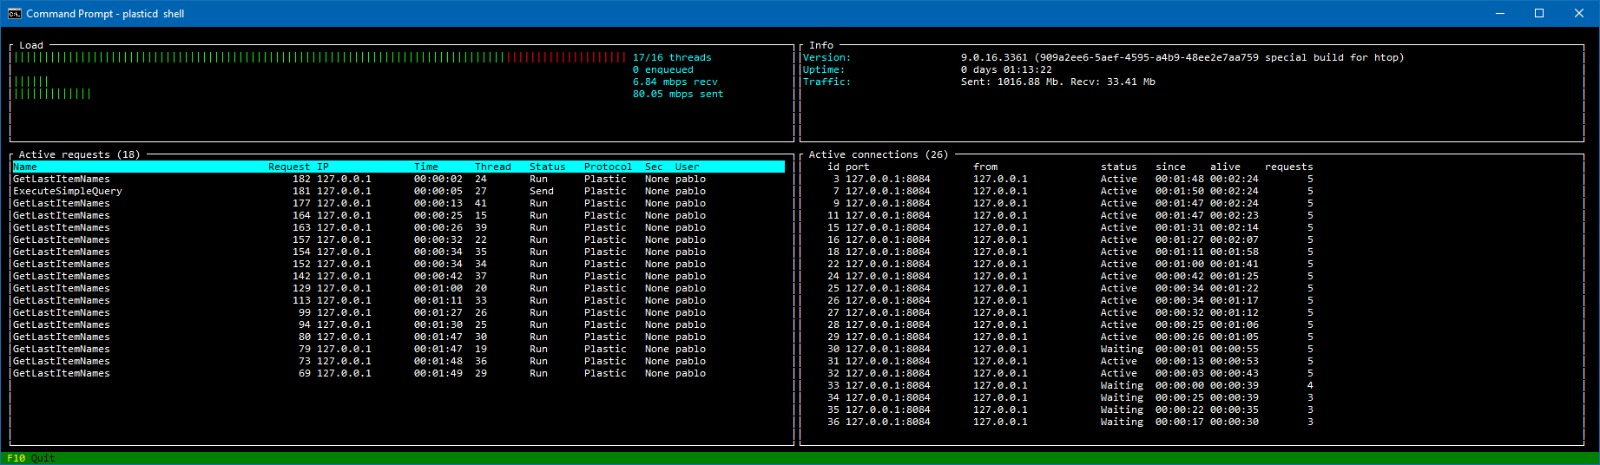The height and width of the screenshot is (465, 1600).
Task: Select GetLastItemNames request 129 row
Action: pos(398,288)
